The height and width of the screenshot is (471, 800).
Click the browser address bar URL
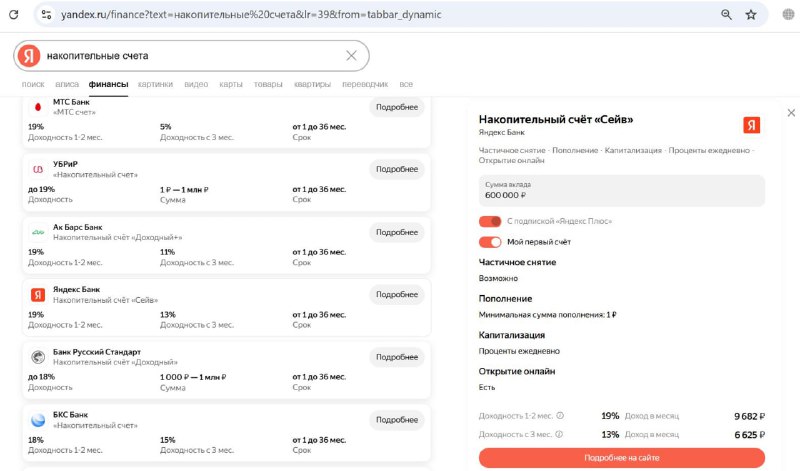point(251,14)
